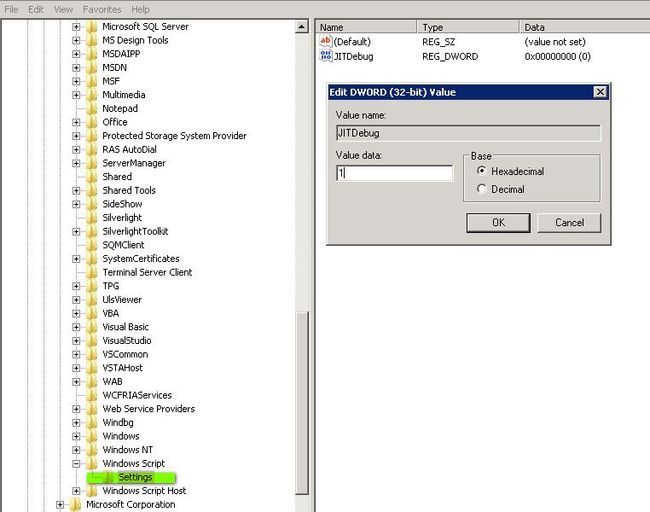The height and width of the screenshot is (512, 650).
Task: Sort values by the Name column header
Action: tap(366, 27)
